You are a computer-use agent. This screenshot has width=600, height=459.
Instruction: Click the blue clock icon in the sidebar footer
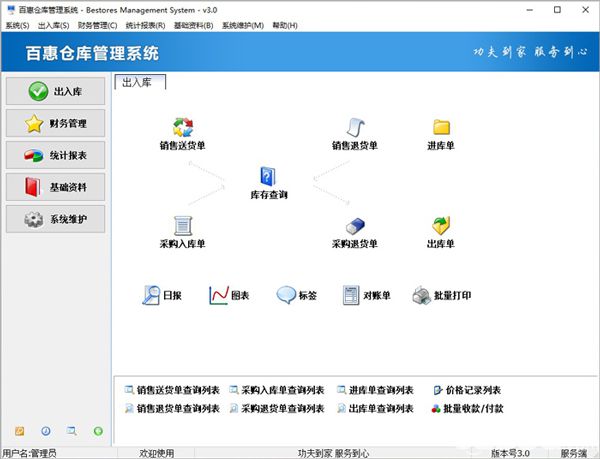point(46,431)
